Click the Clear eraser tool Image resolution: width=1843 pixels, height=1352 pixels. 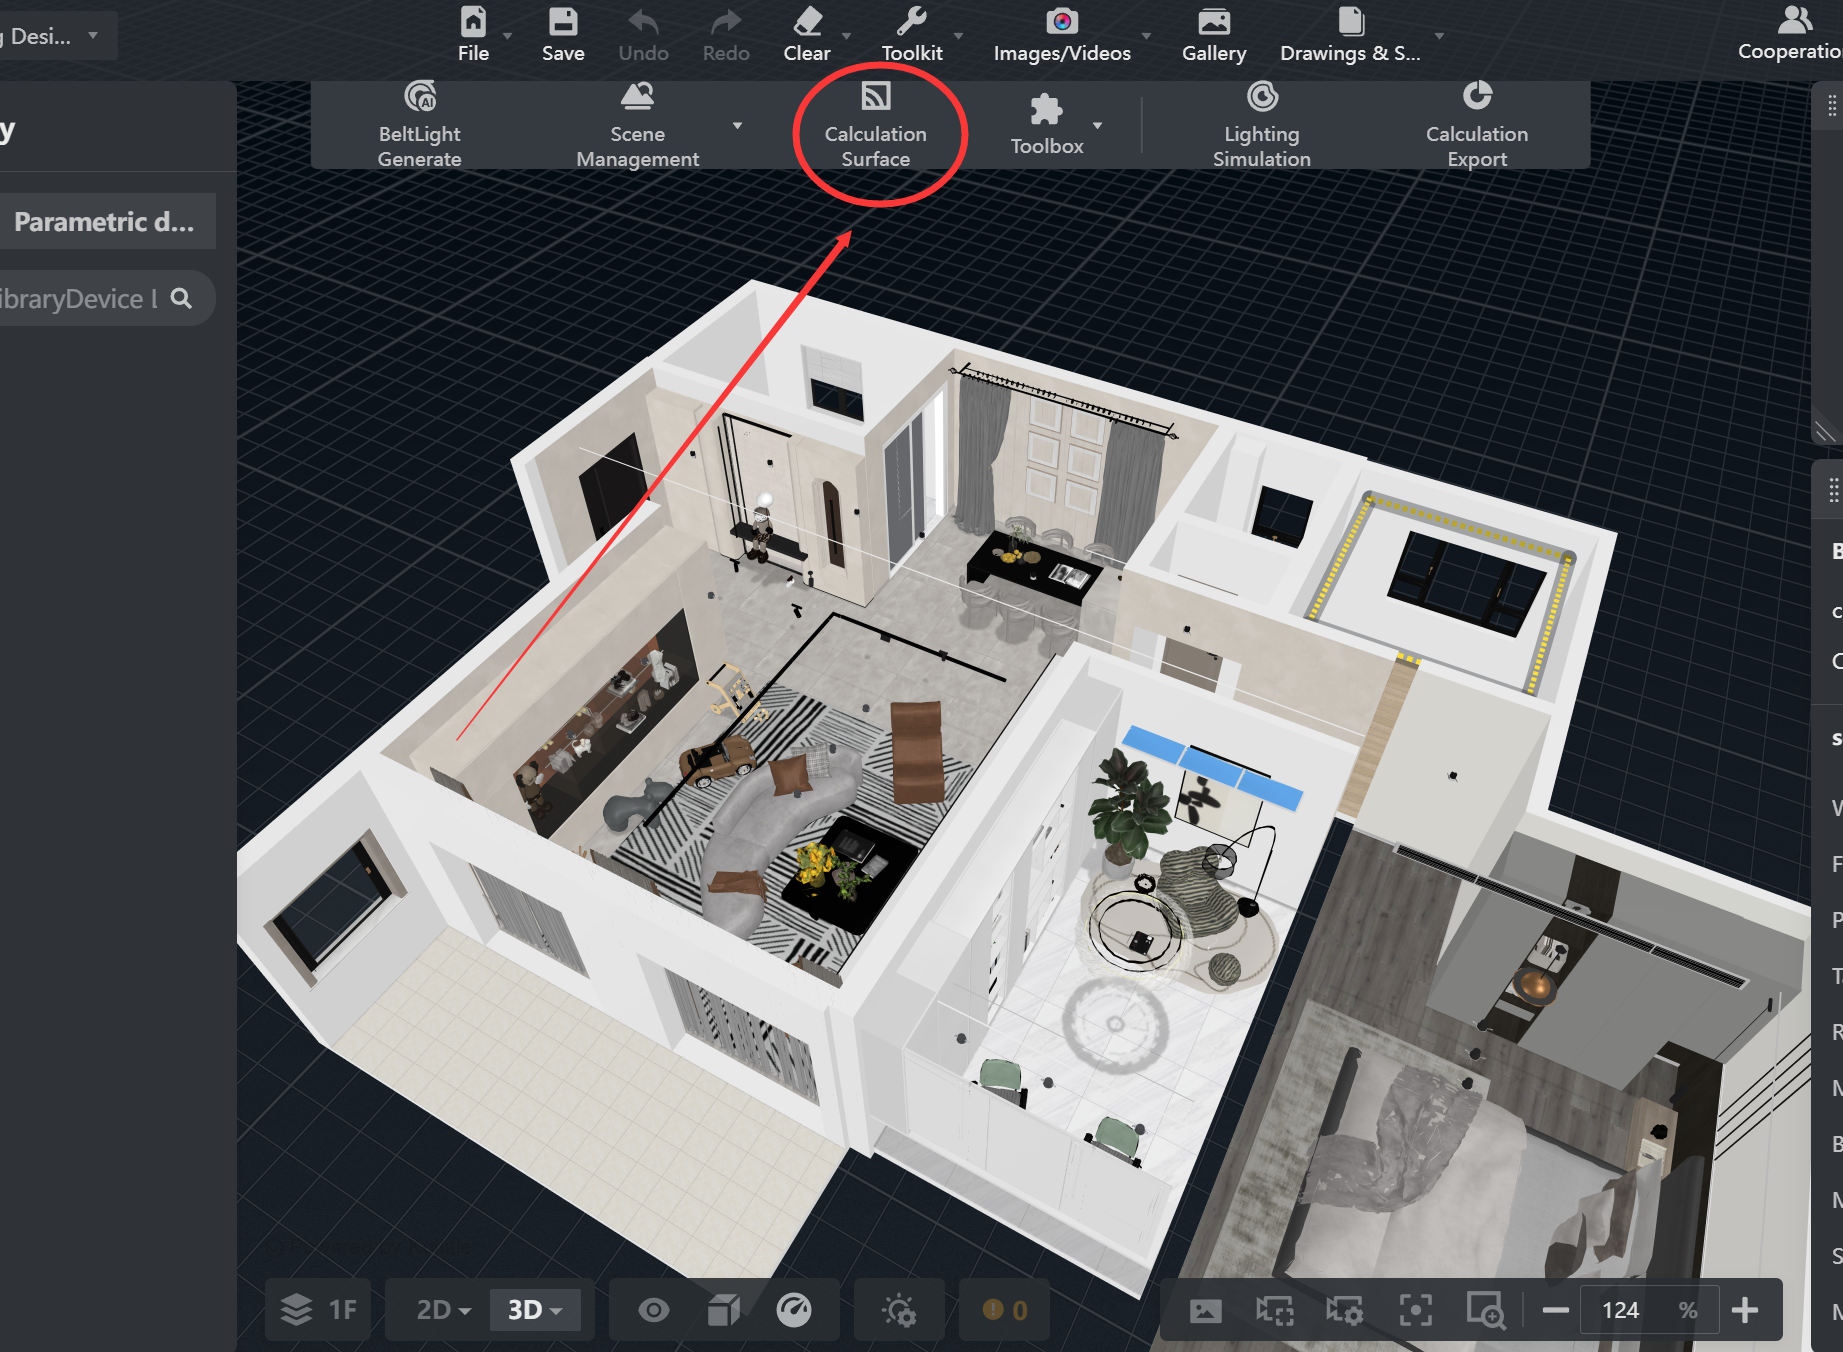807,34
